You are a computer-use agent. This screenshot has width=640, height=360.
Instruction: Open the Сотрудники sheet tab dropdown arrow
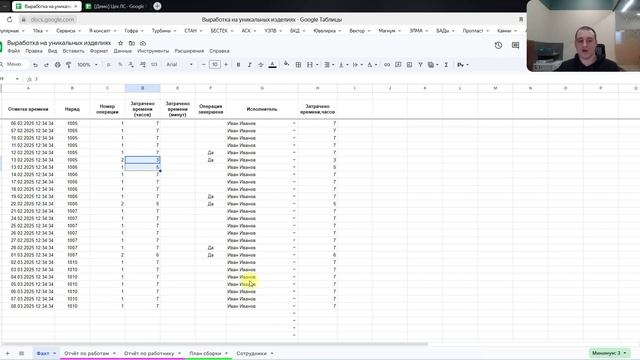[272, 353]
